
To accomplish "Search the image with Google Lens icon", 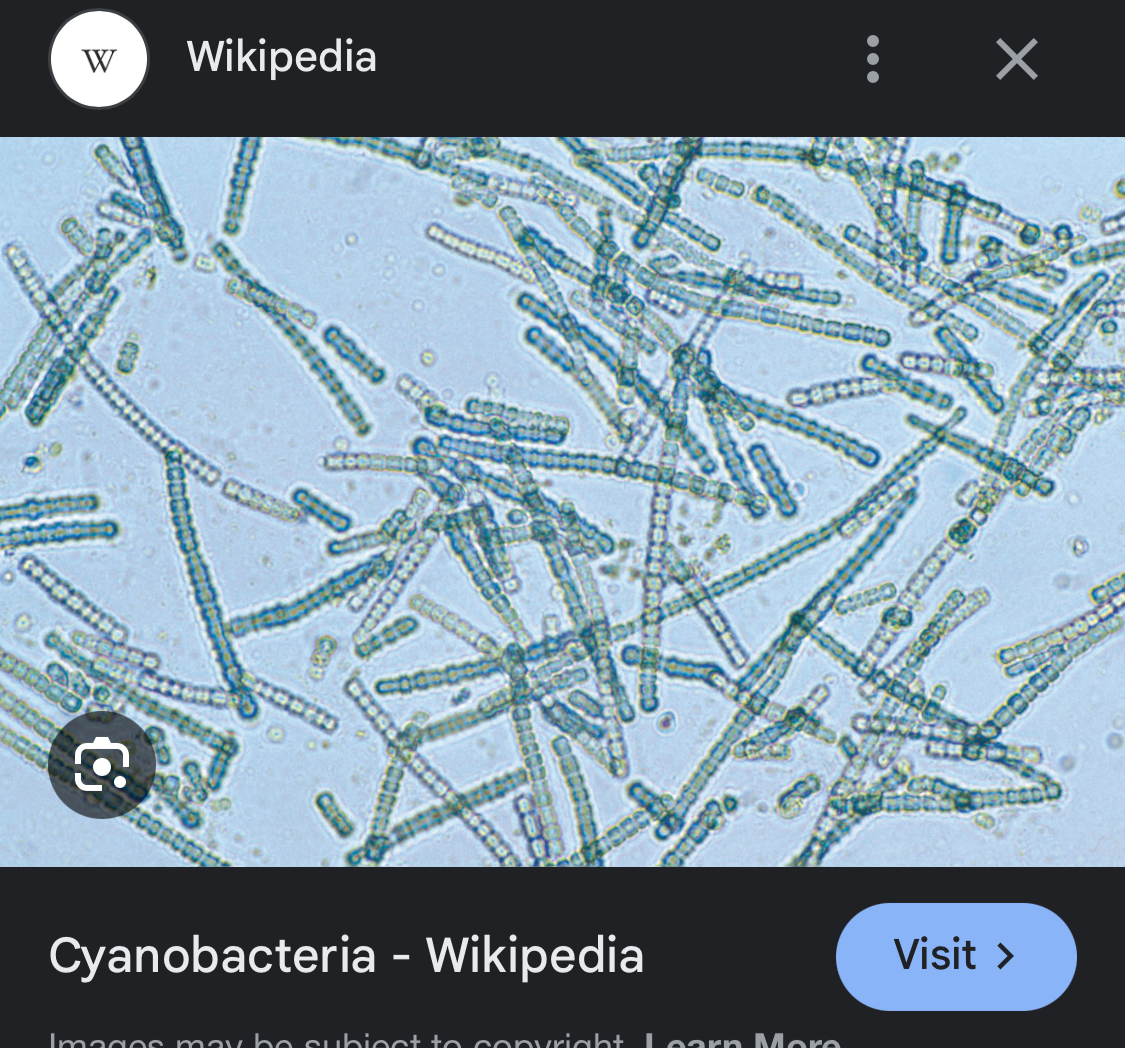I will [102, 765].
